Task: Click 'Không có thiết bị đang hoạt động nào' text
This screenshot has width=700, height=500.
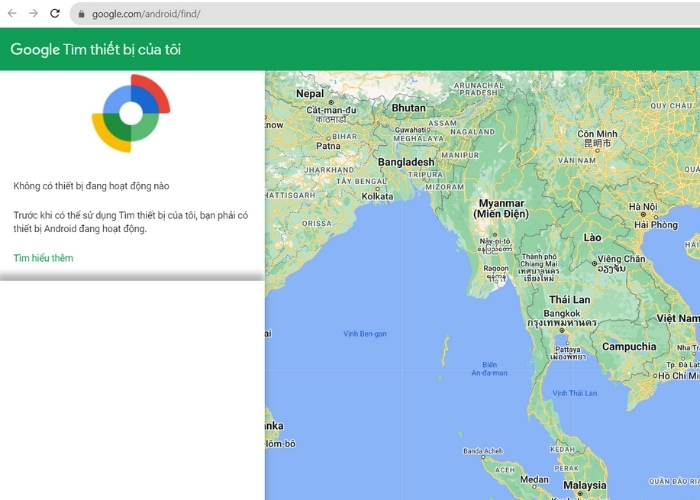Action: coord(91,186)
